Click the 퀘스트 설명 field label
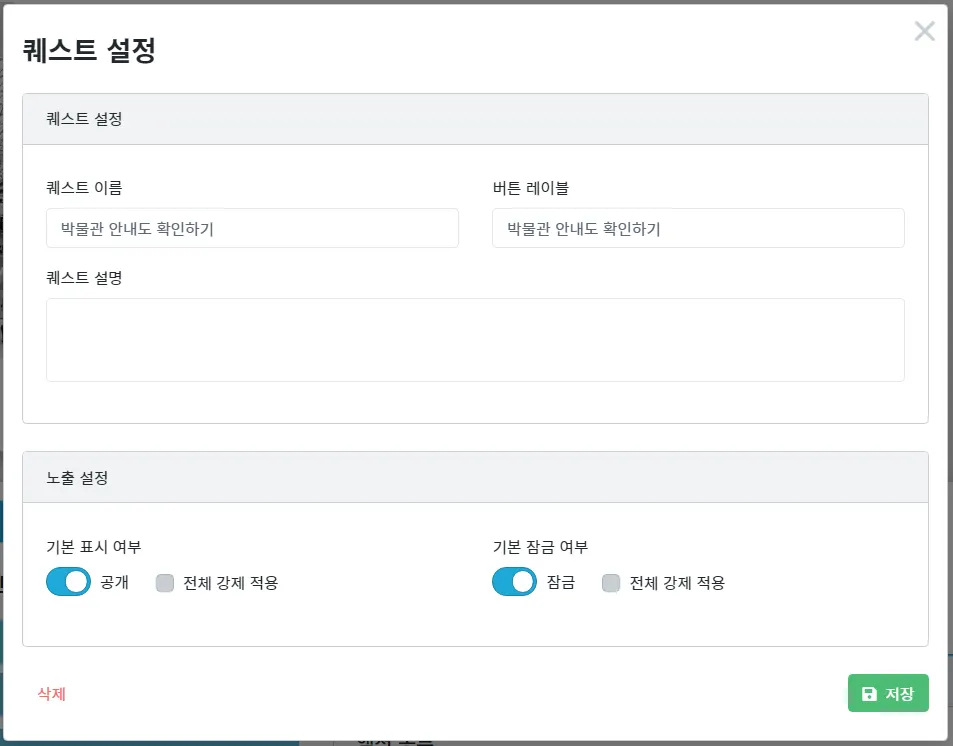The height and width of the screenshot is (746, 953). pyautogui.click(x=84, y=278)
